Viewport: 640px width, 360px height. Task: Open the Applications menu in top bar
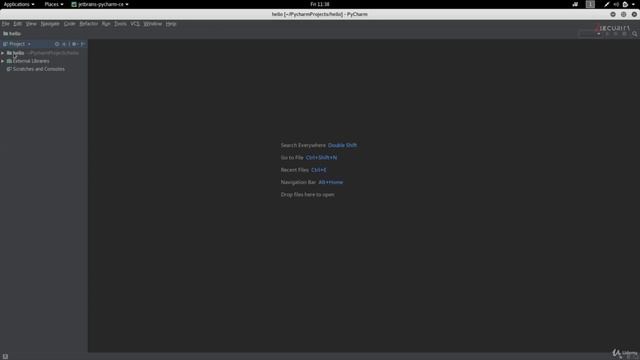tap(19, 4)
